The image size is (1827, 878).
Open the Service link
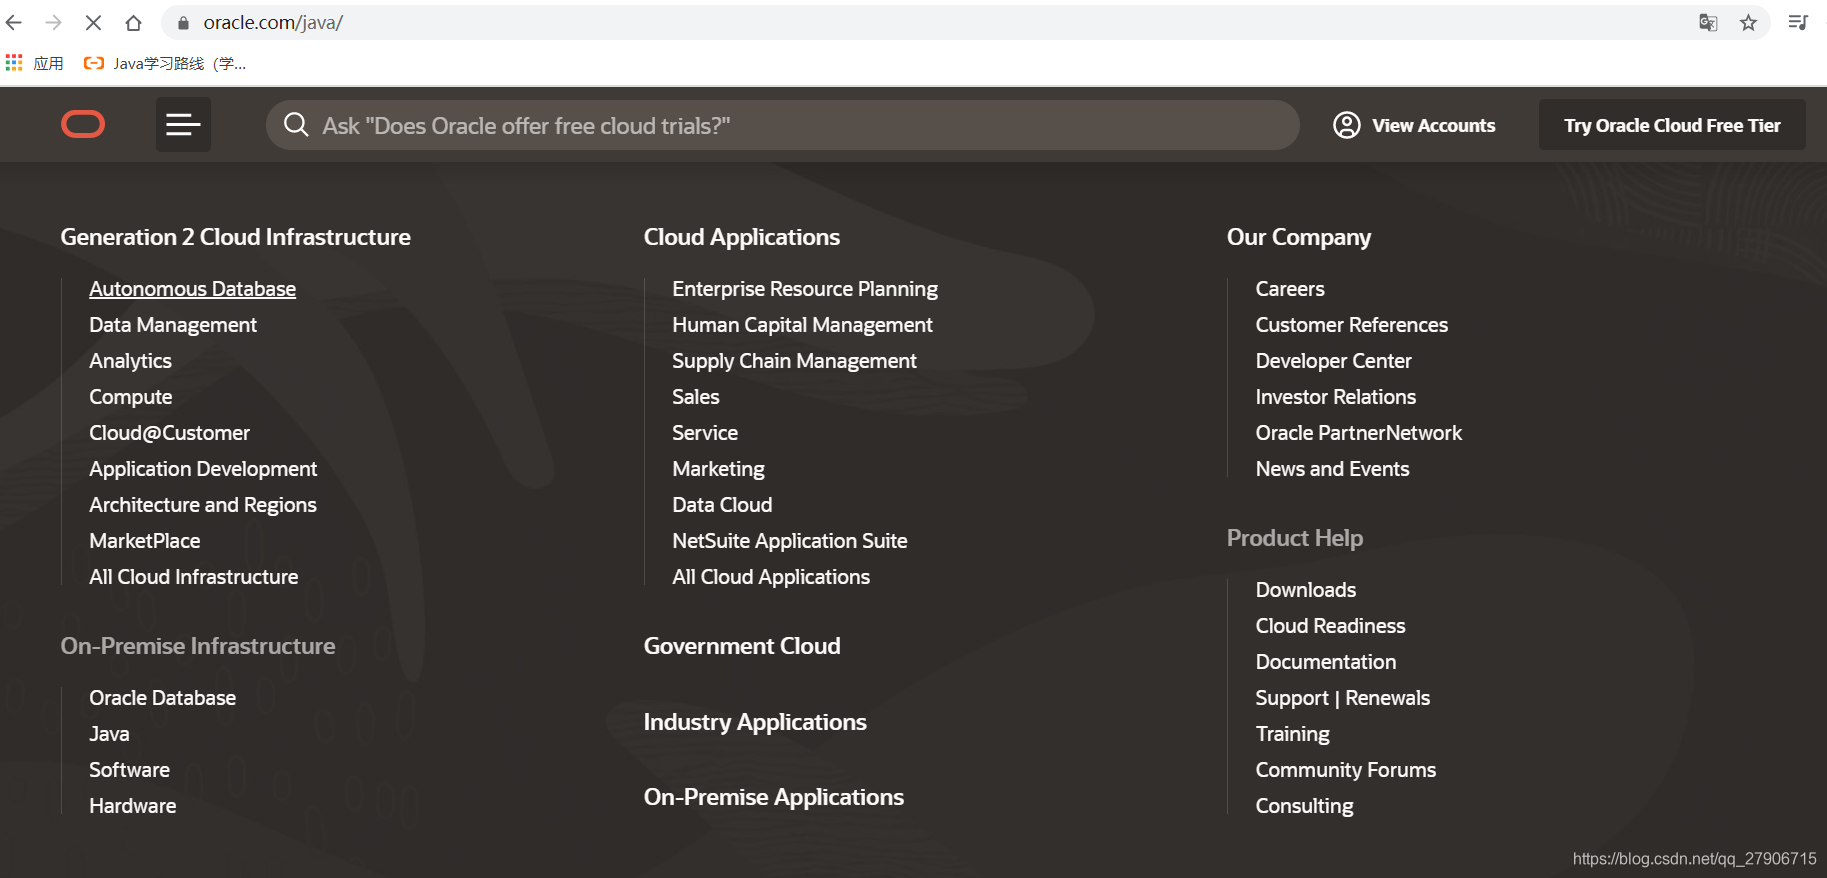click(x=705, y=433)
